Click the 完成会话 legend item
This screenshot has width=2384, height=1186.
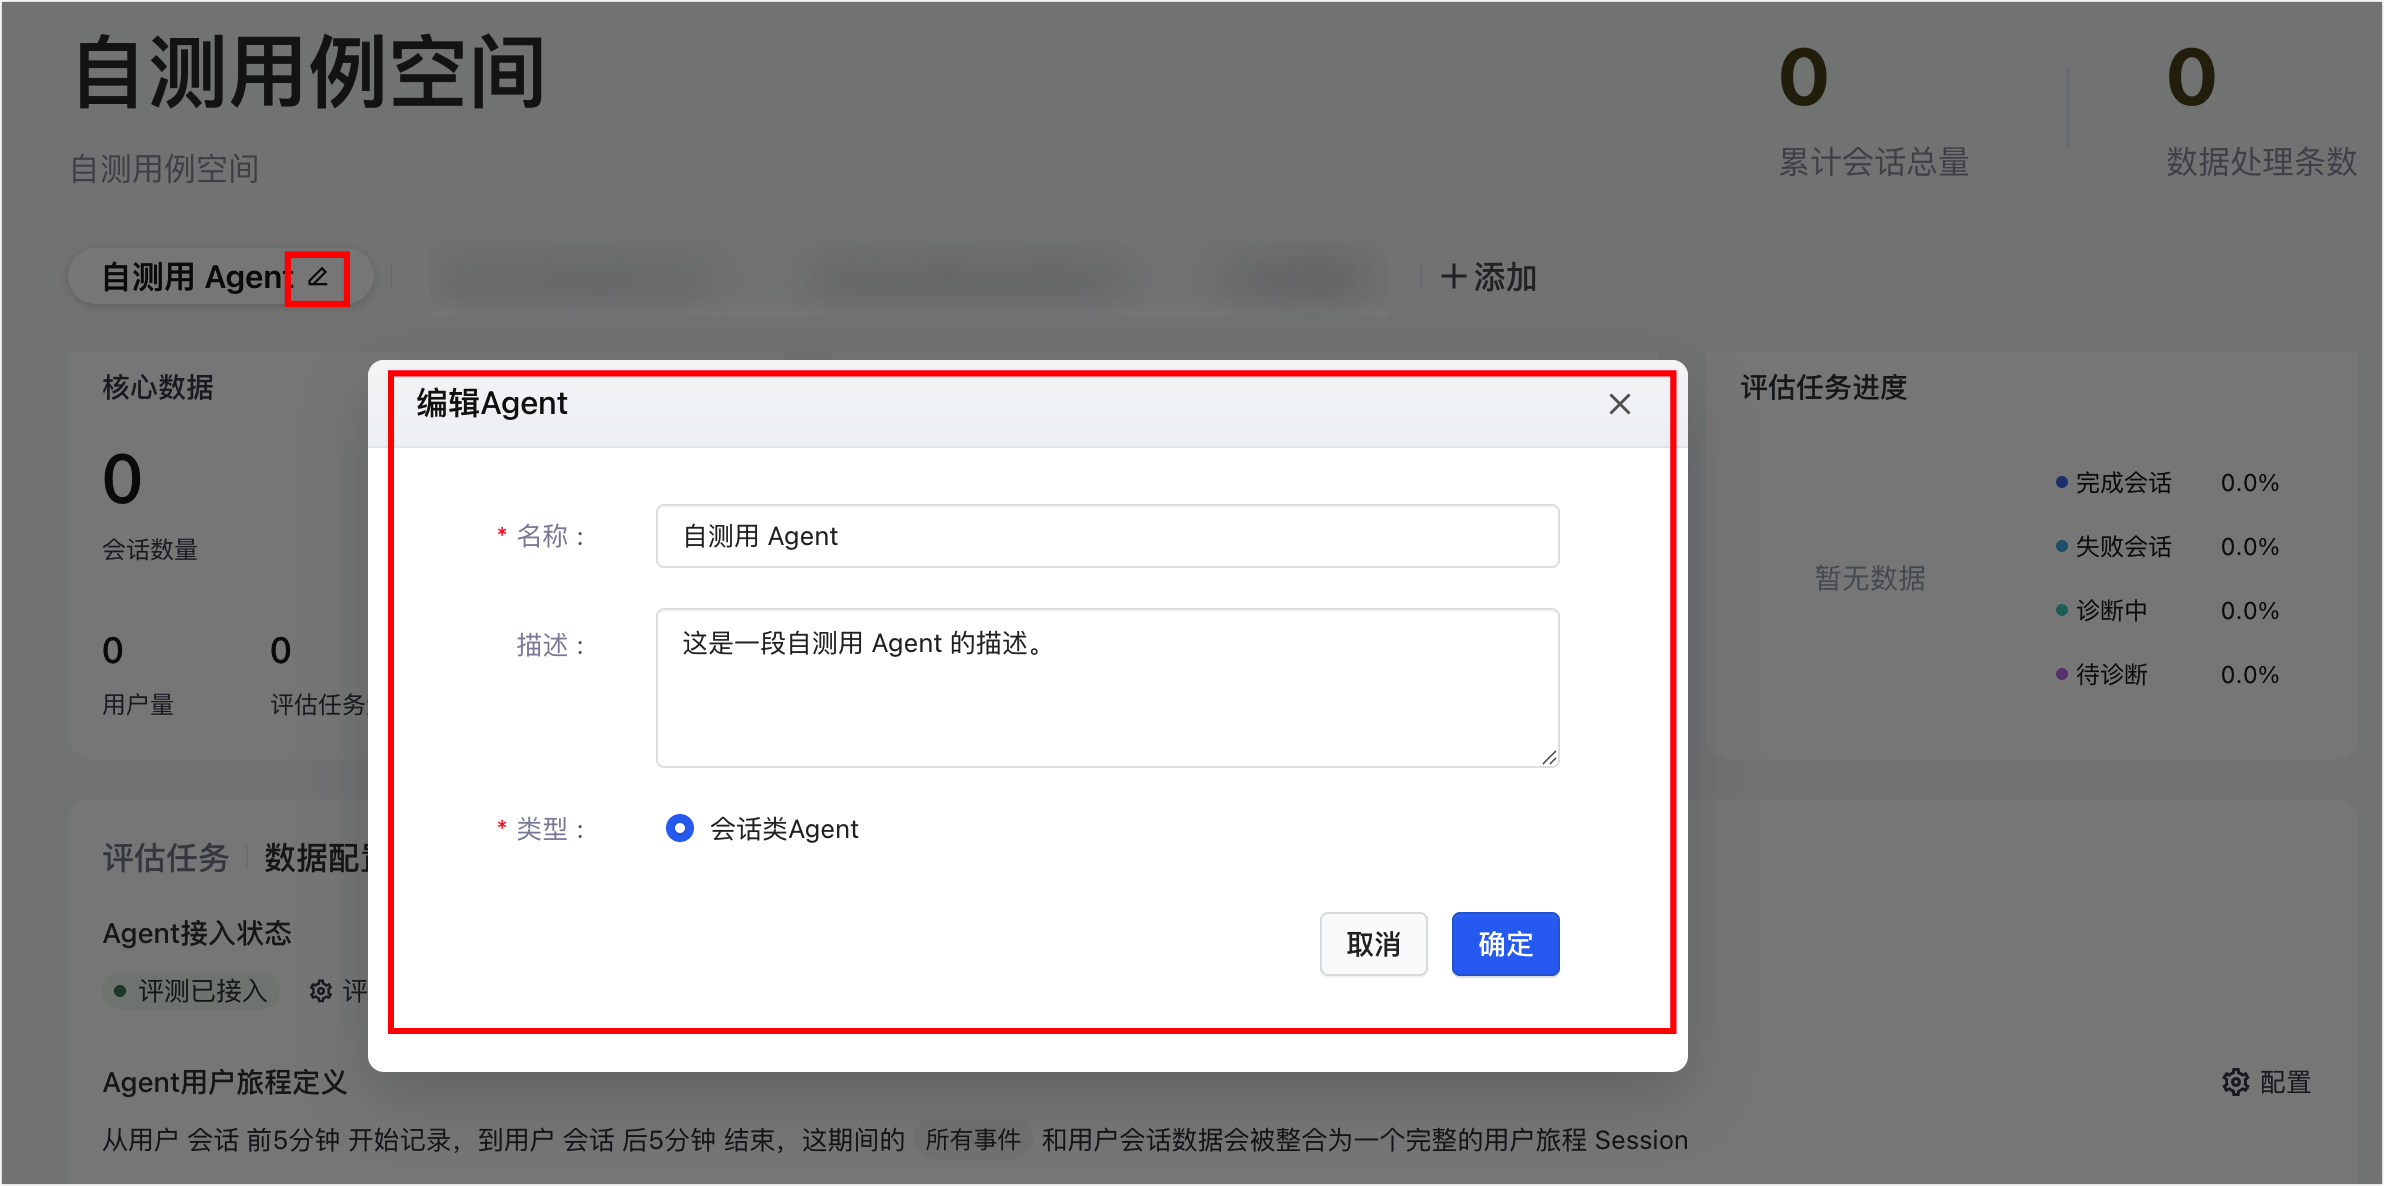[x=2122, y=483]
